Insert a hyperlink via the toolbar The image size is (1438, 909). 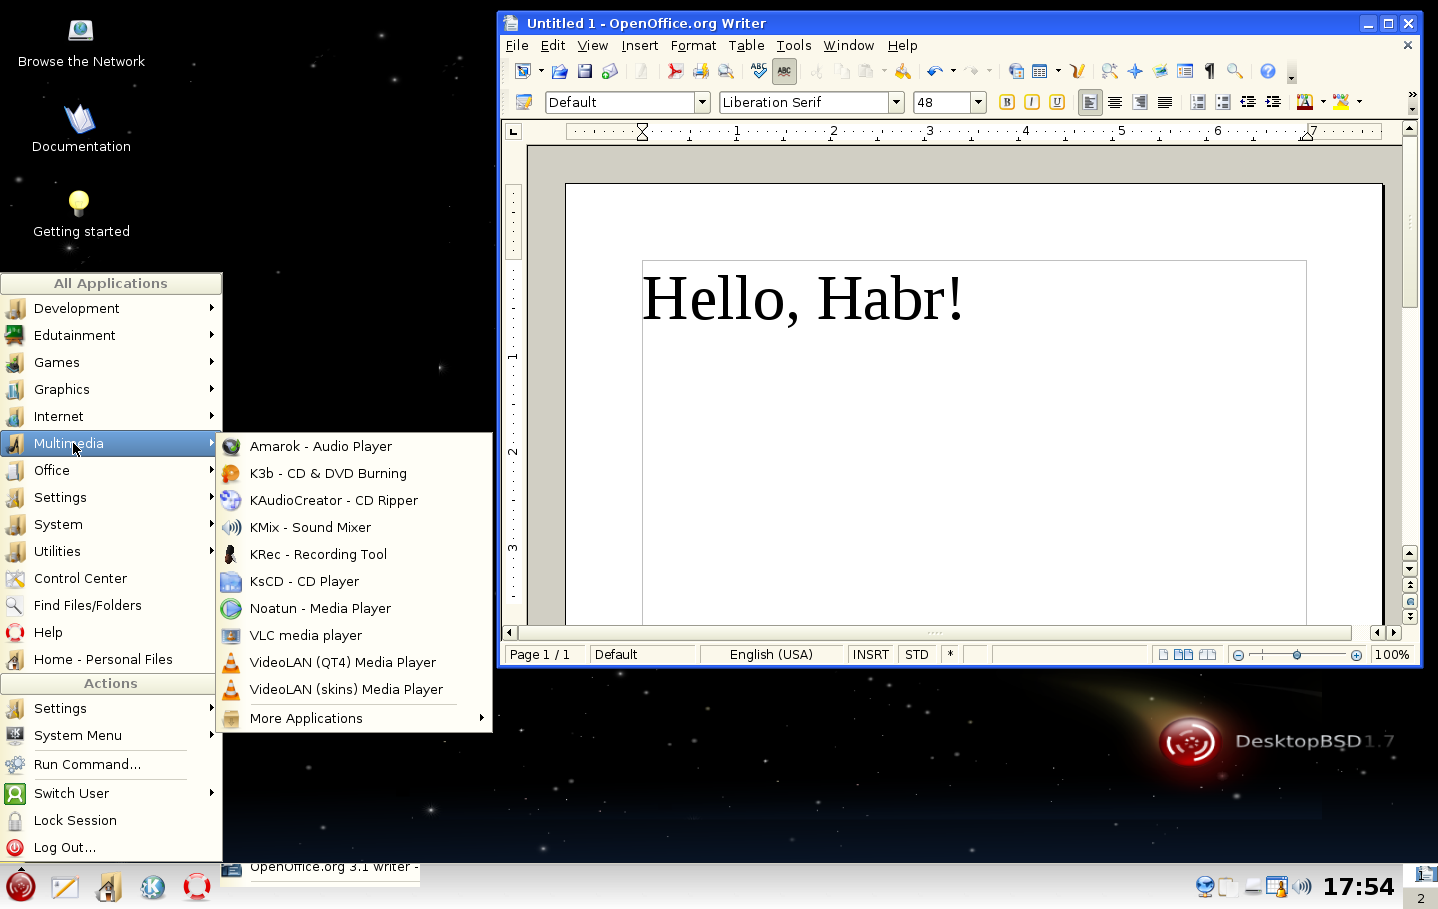coord(1015,71)
